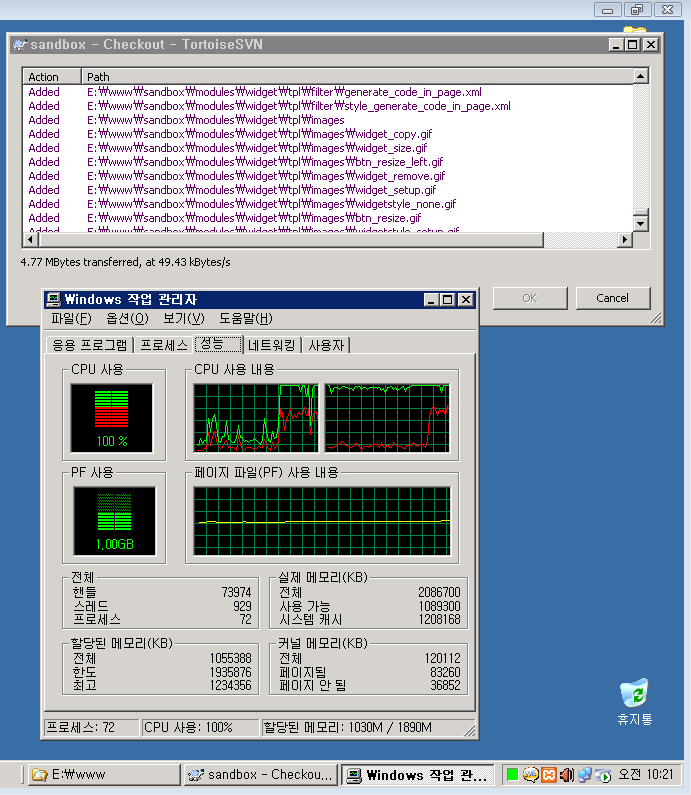This screenshot has height=795, width=691.
Task: Click the transfer status text 4.77 MBytes transferred
Action: pos(125,262)
